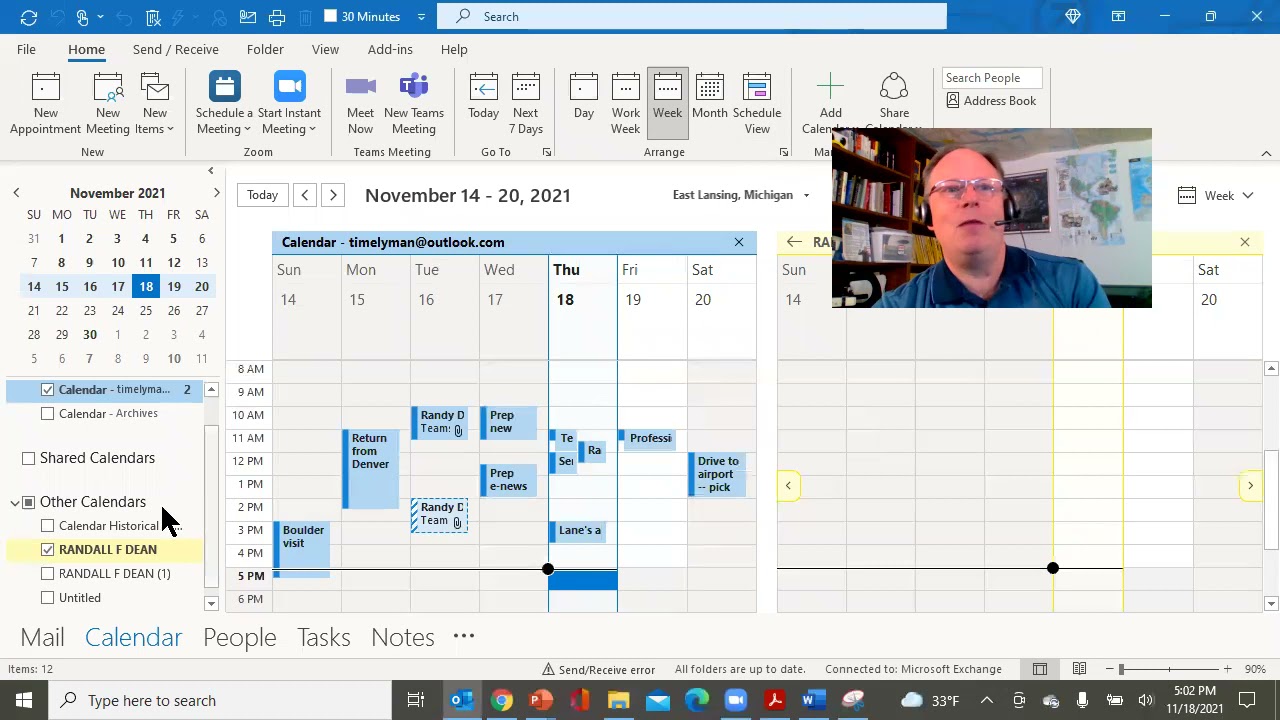Navigate to Notes
The image size is (1280, 720).
click(x=402, y=637)
